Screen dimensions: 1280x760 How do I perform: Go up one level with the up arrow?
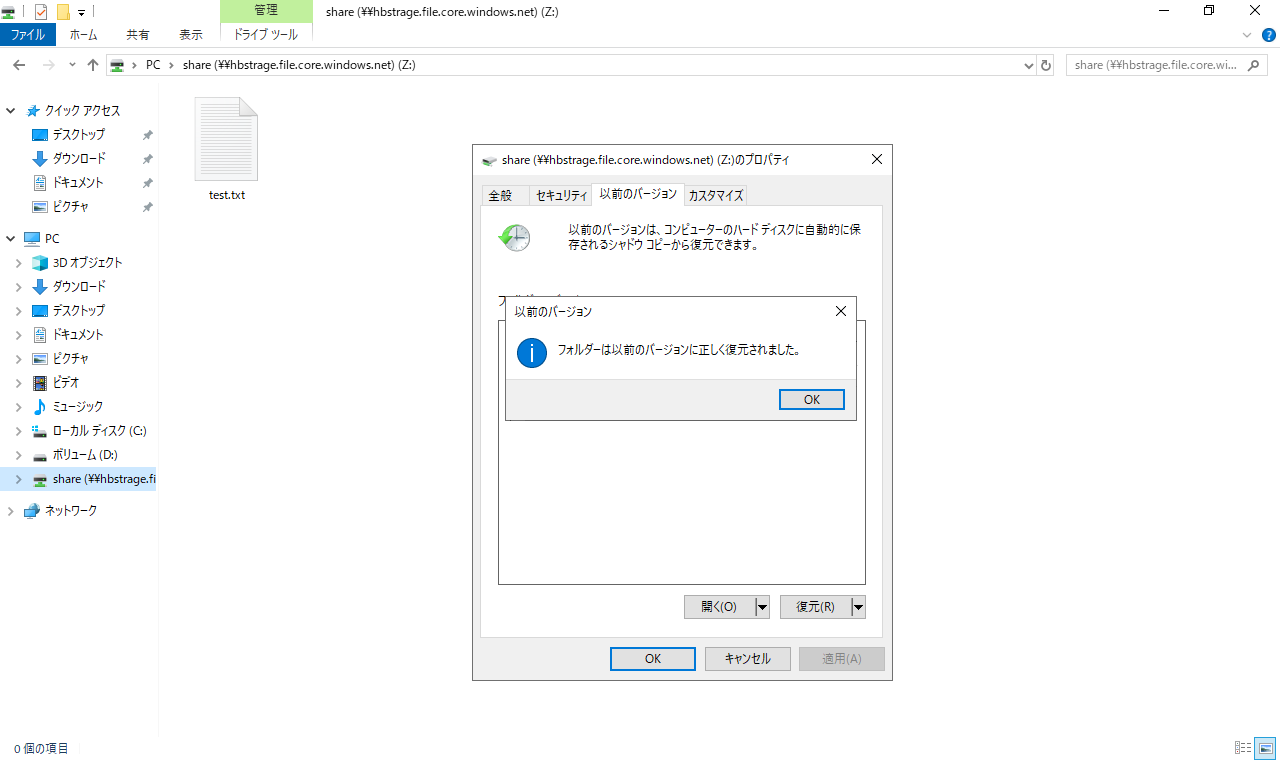pos(93,65)
